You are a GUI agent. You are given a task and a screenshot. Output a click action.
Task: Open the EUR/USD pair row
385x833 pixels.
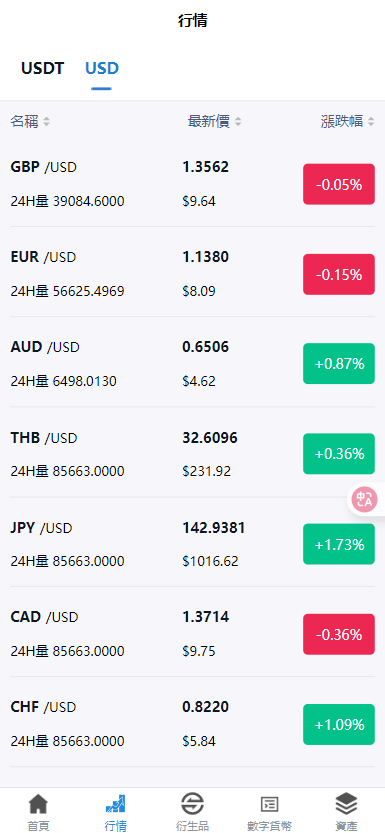pyautogui.click(x=192, y=274)
